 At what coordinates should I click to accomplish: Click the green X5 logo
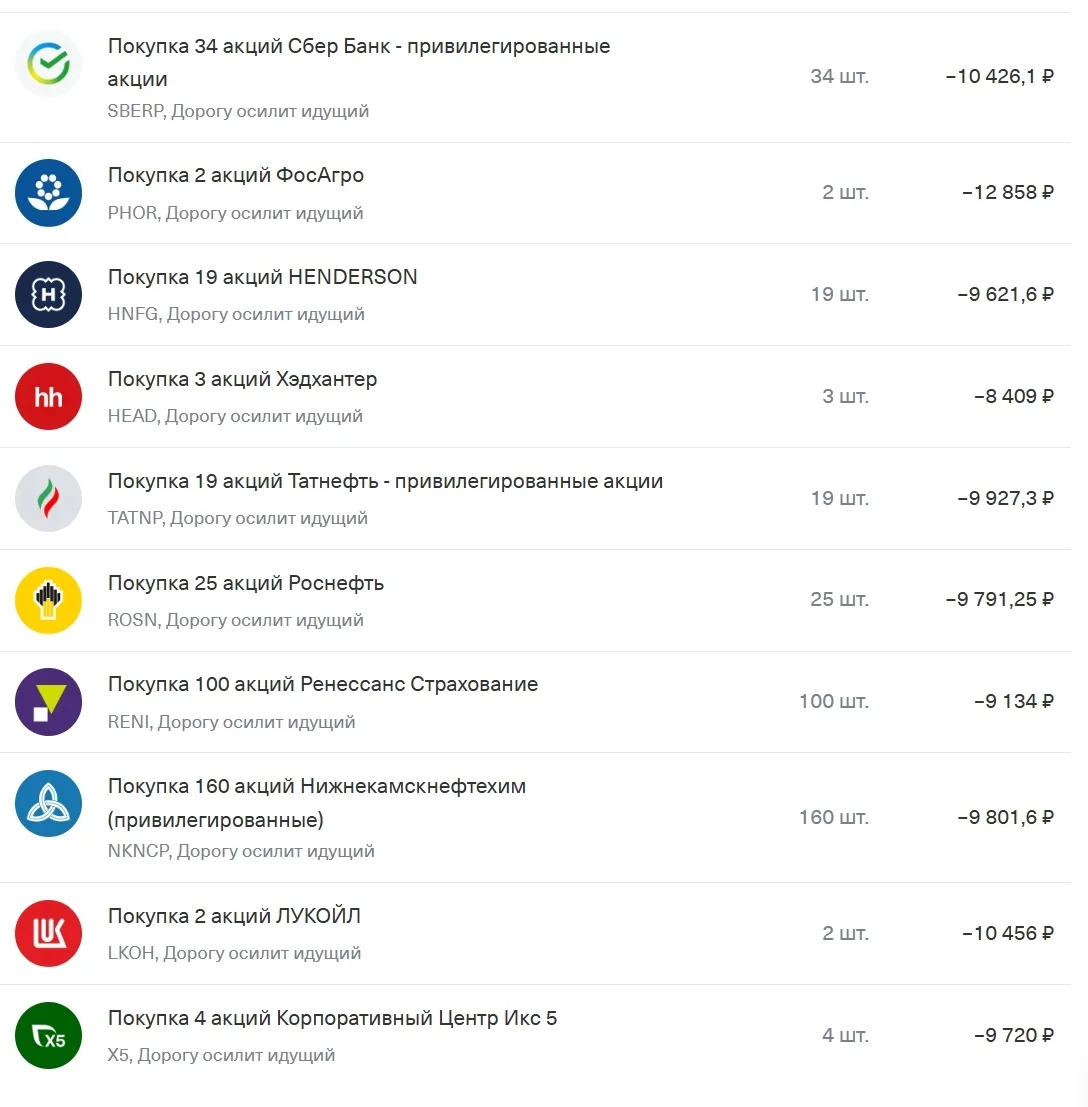[48, 1036]
